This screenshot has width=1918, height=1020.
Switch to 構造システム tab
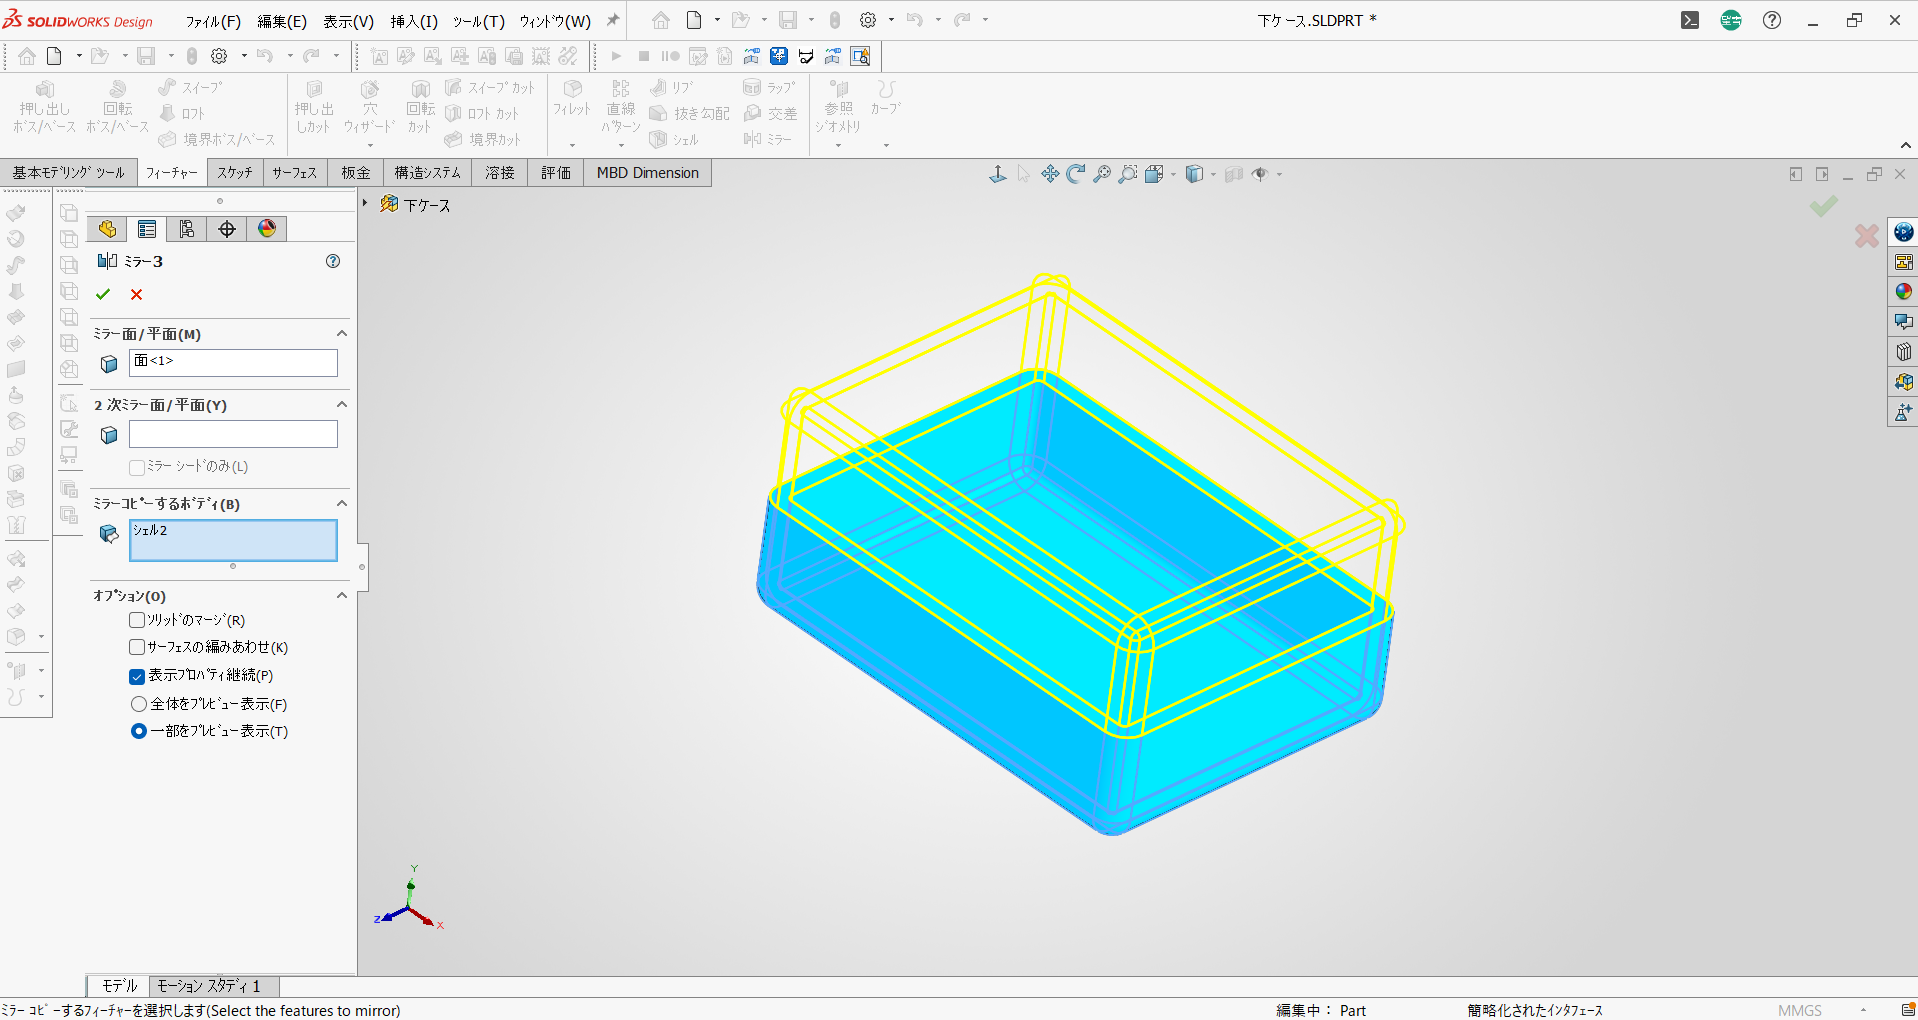427,173
